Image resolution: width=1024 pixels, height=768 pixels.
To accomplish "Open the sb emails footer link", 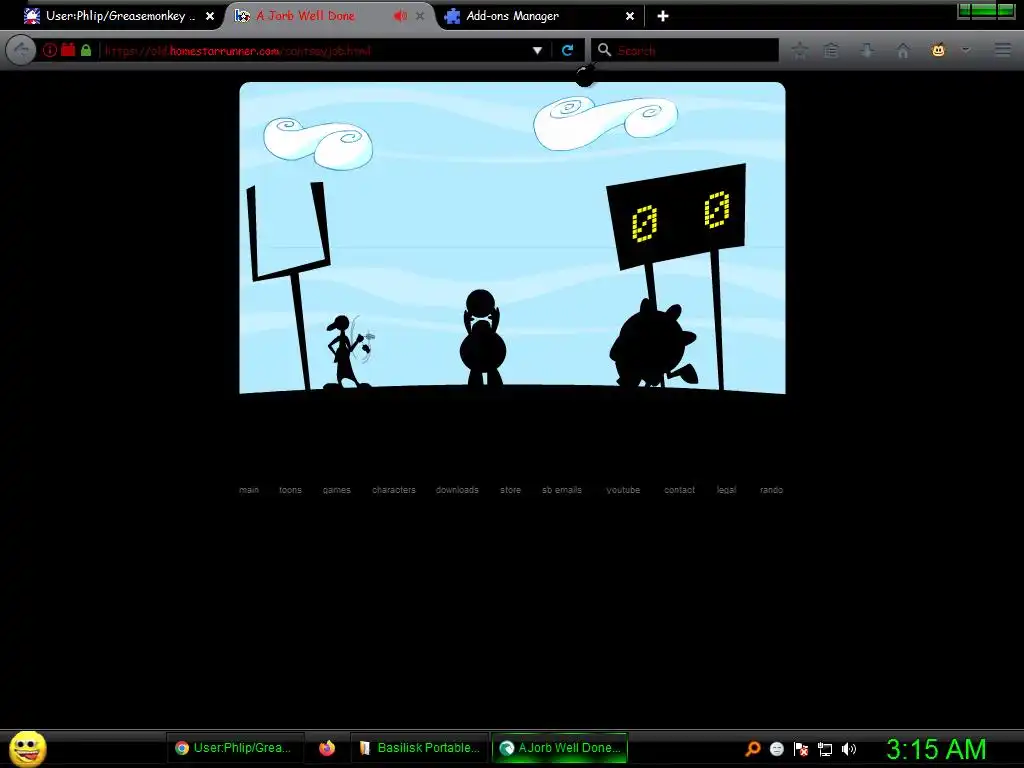I will (562, 490).
